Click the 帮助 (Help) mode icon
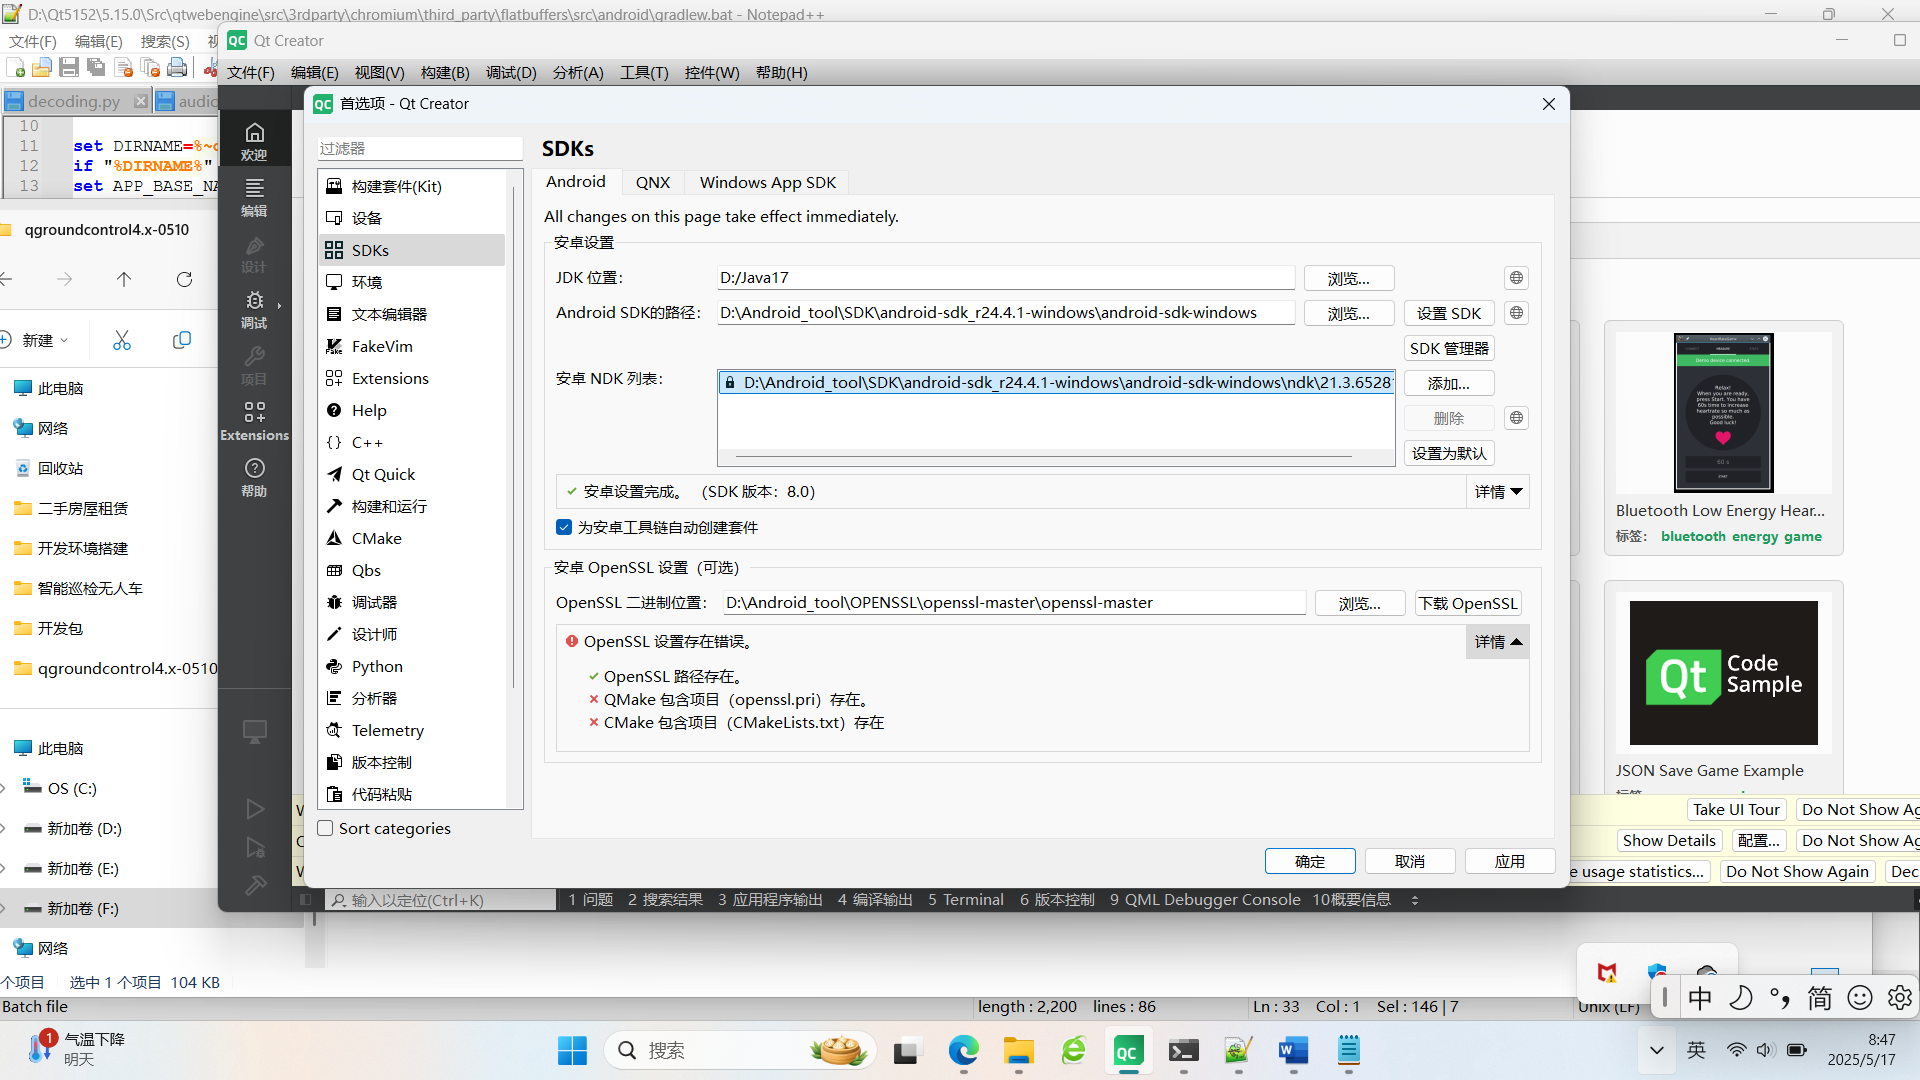Screen dimensions: 1920x1080 click(255, 475)
